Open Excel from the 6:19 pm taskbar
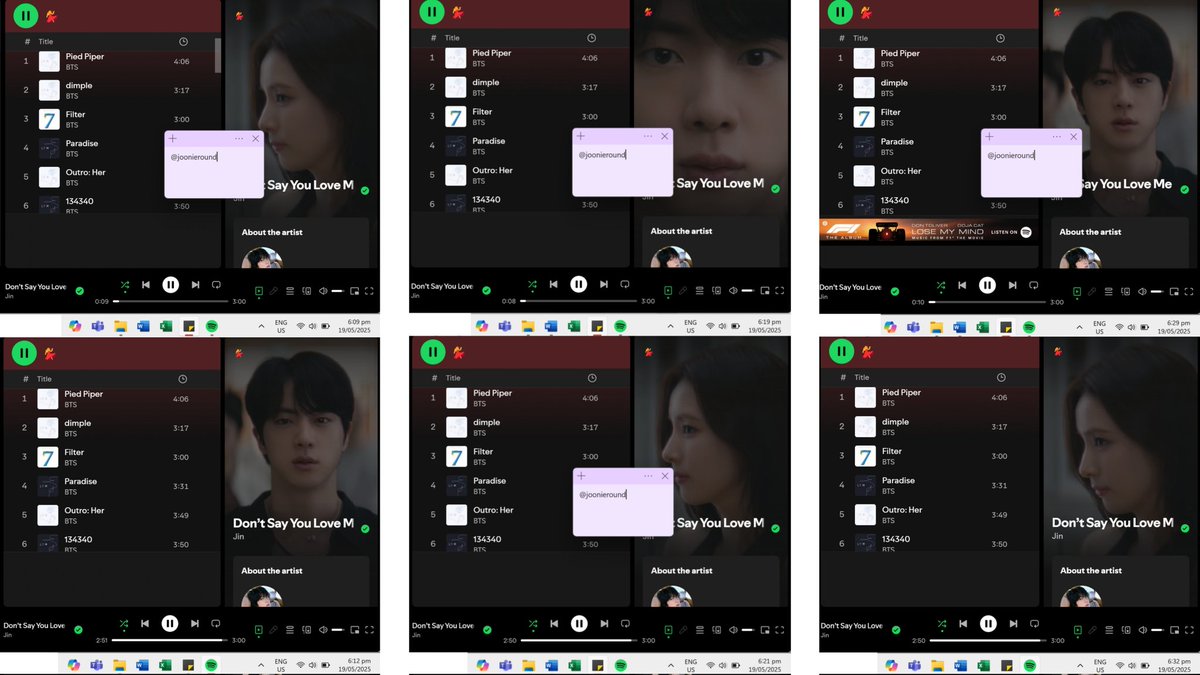 (574, 326)
